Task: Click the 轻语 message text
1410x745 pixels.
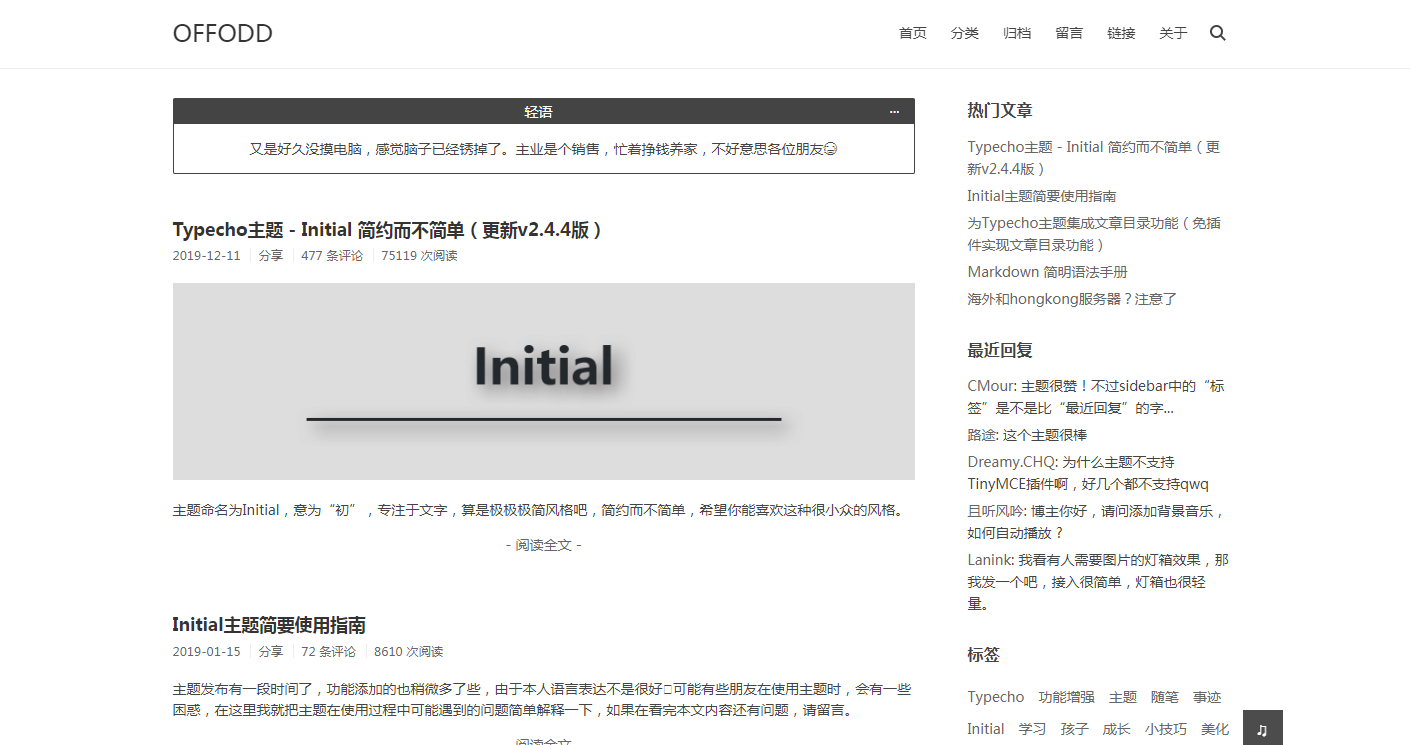Action: pos(543,149)
